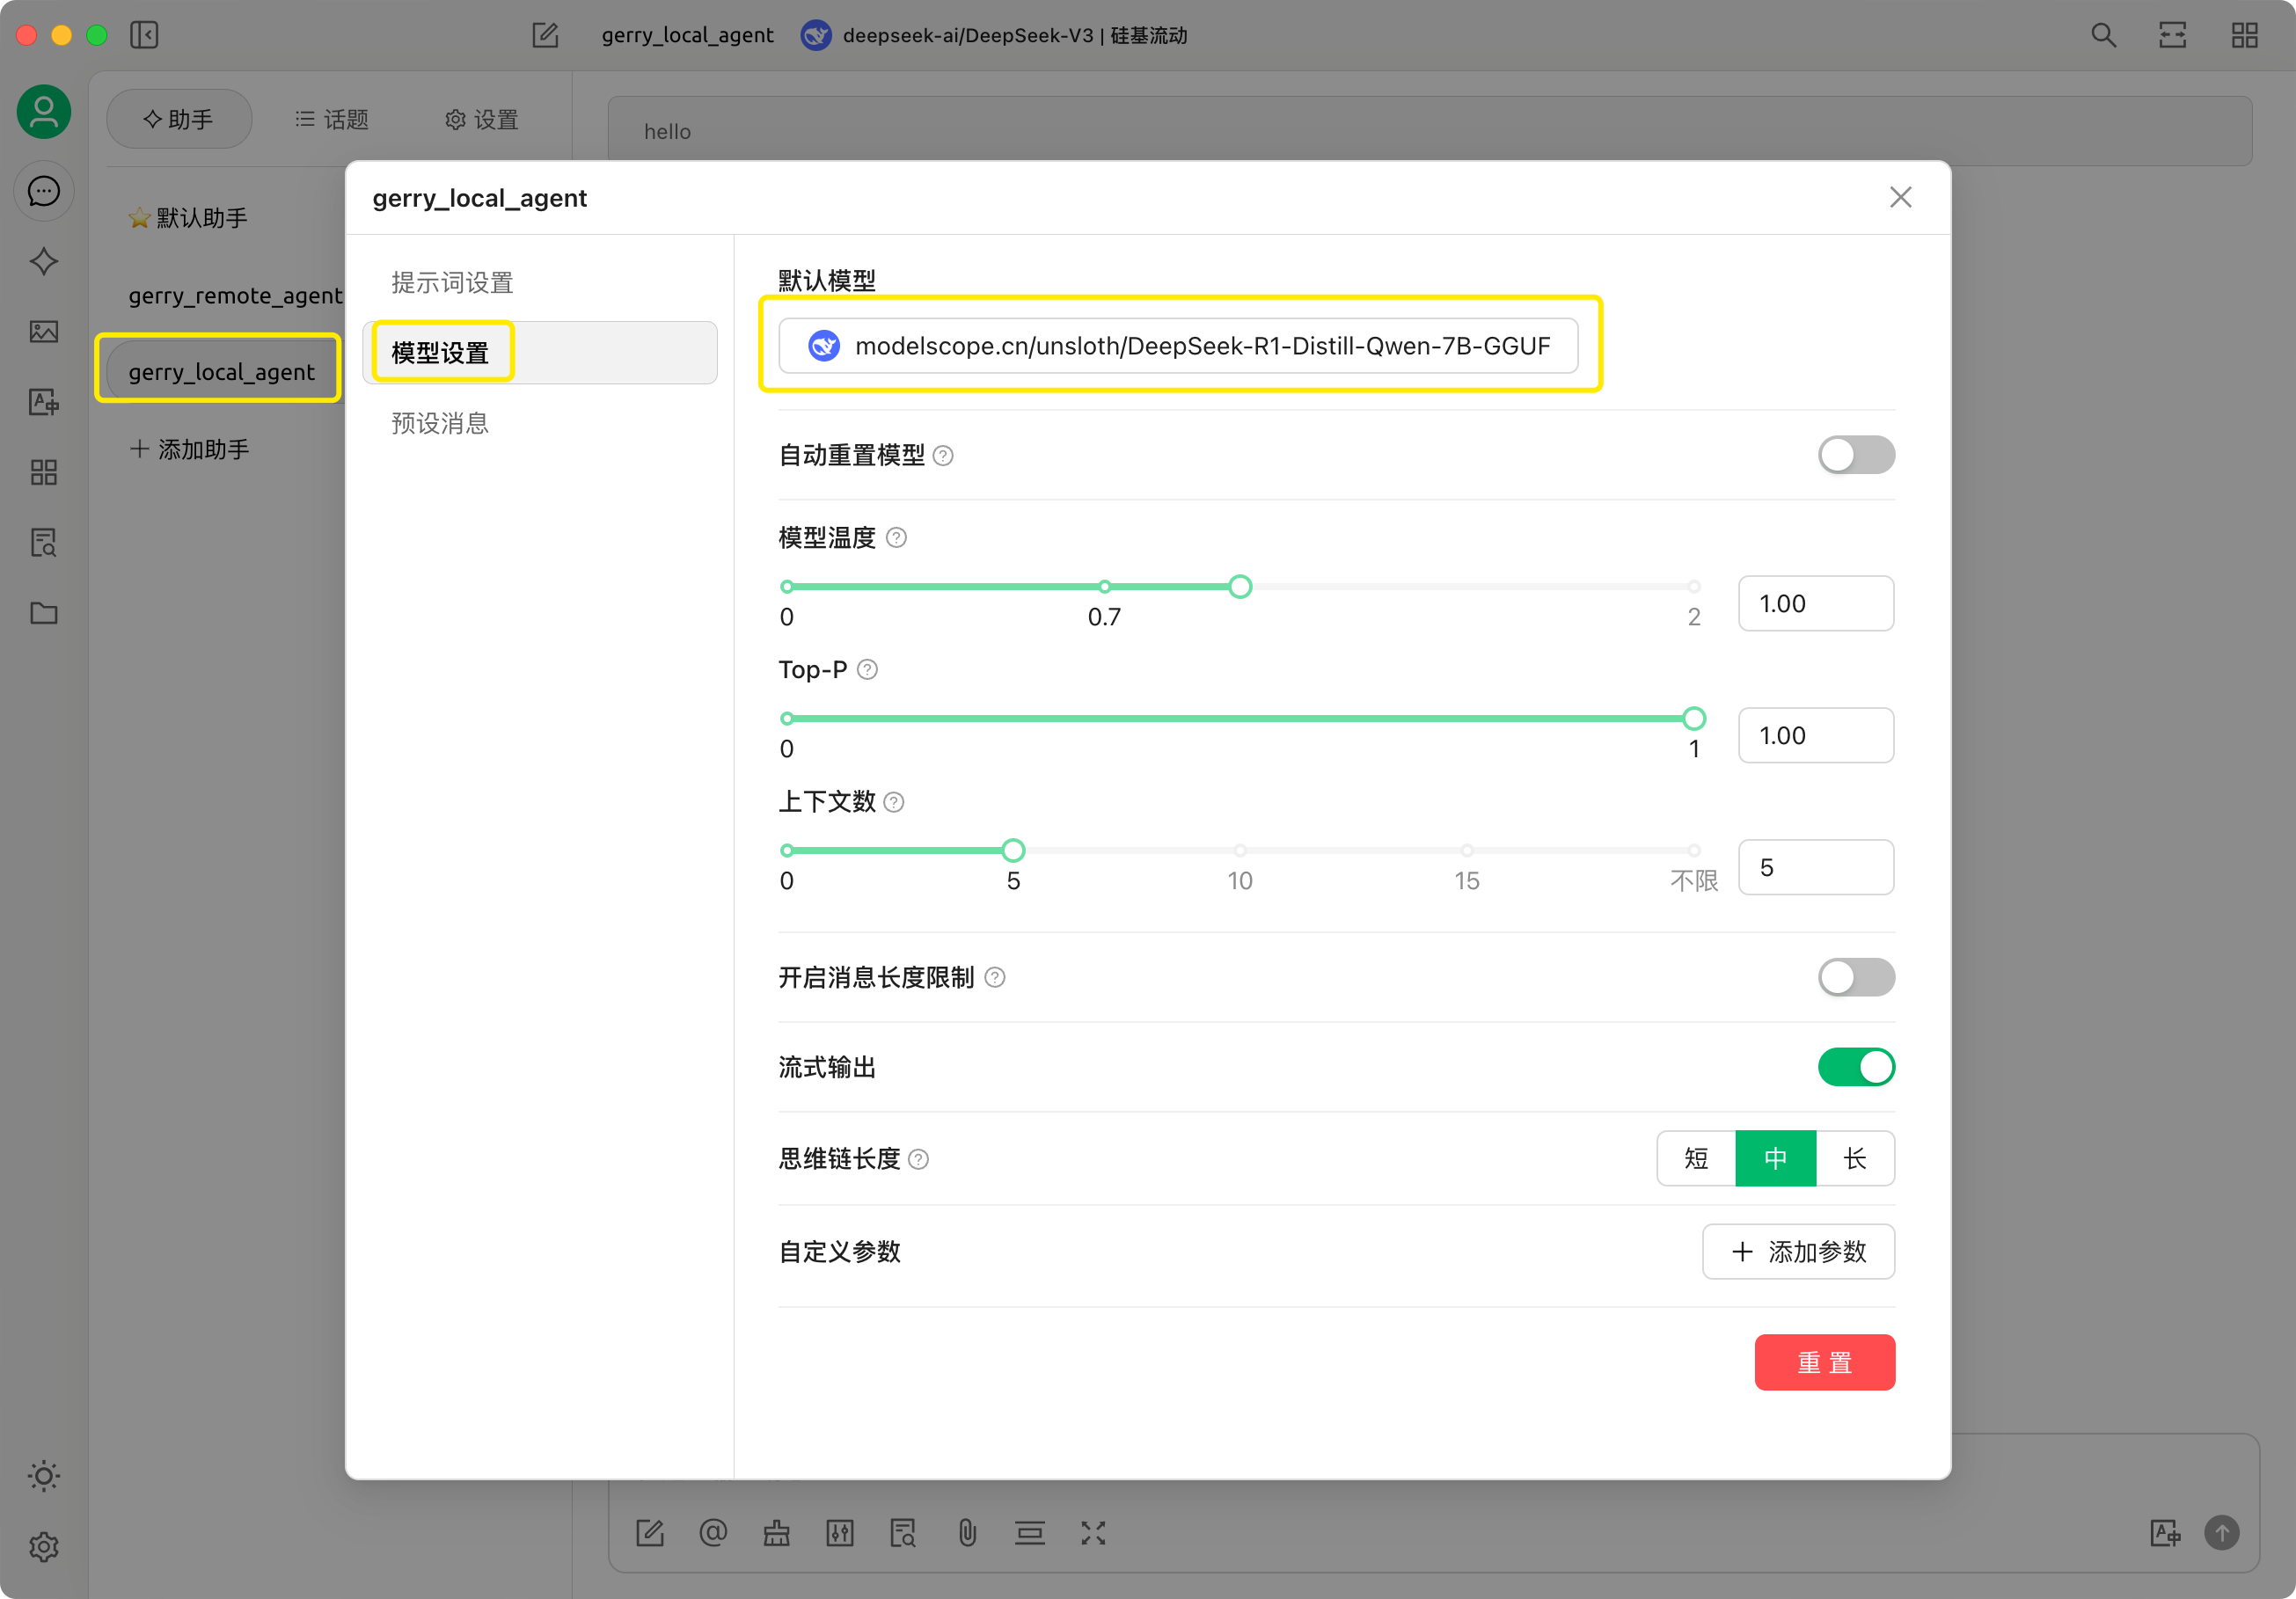Open the knowledge base sidebar icon
Screen dimensions: 2296x1599
pyautogui.click(x=44, y=542)
